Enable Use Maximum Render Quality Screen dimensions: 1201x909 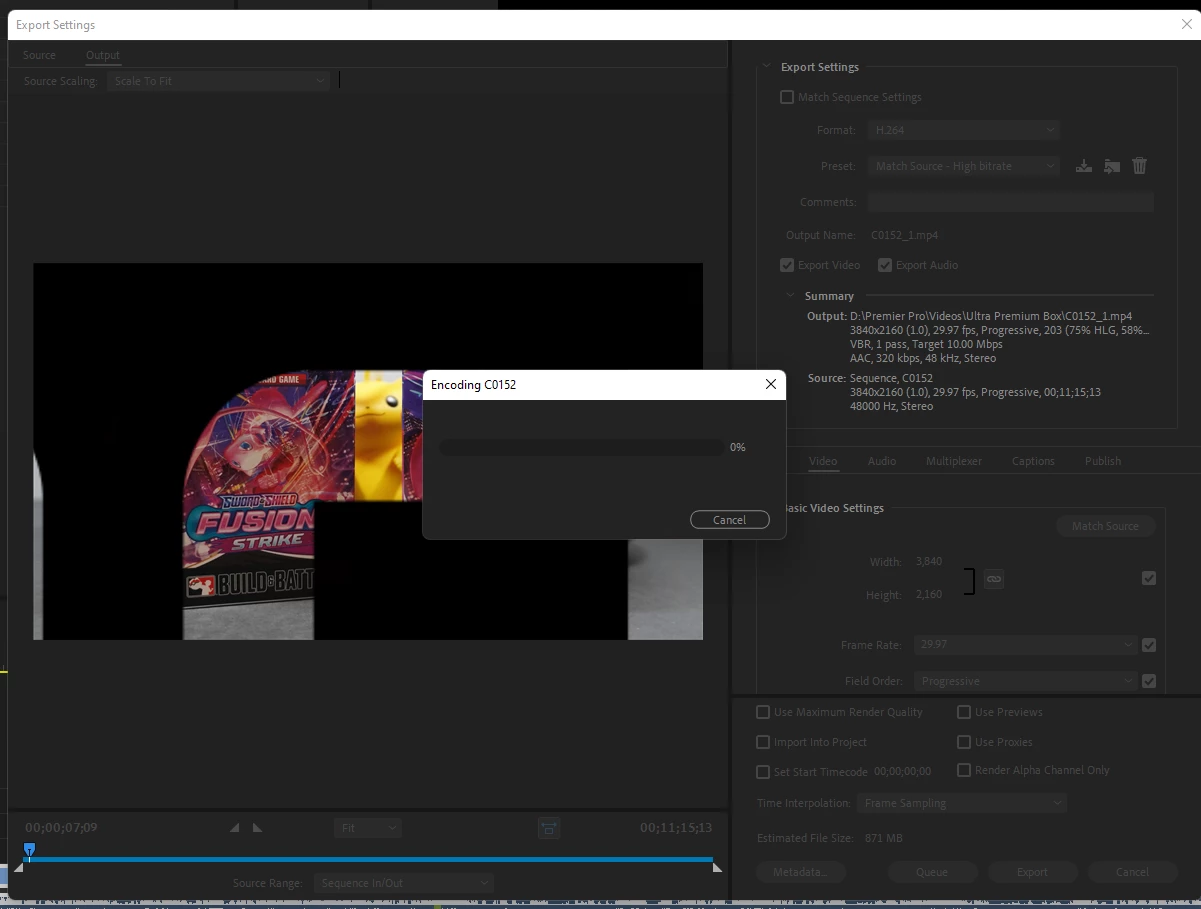click(763, 712)
